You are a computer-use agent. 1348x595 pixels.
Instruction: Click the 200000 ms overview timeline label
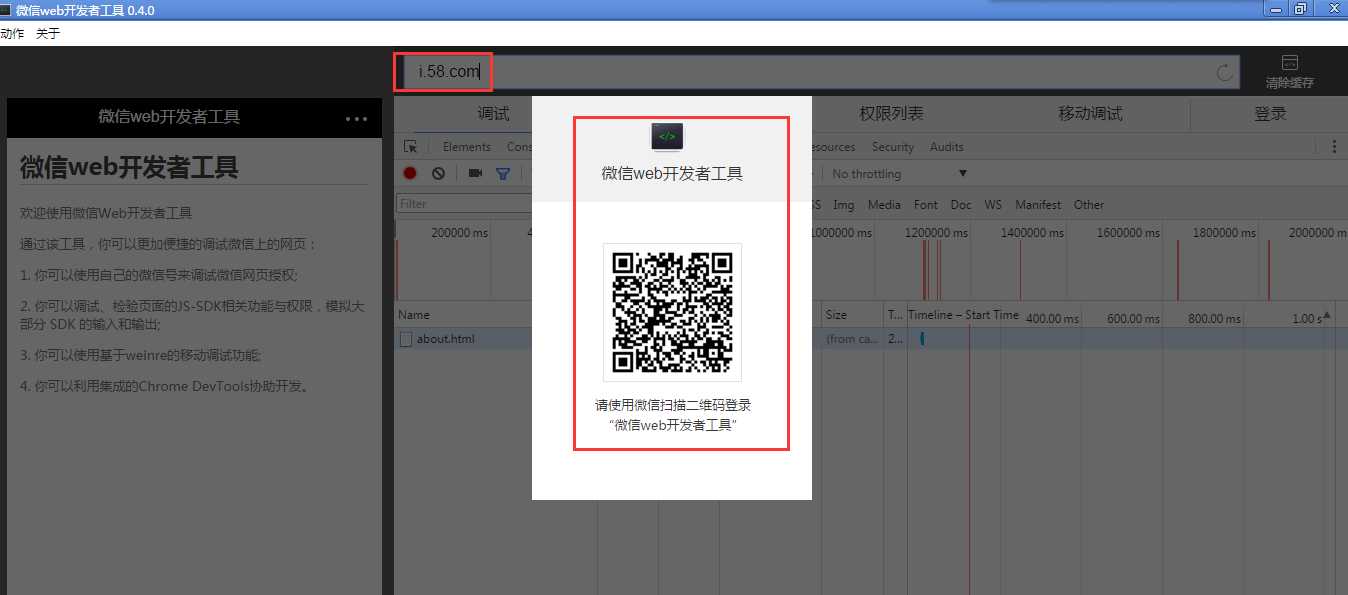coord(460,233)
